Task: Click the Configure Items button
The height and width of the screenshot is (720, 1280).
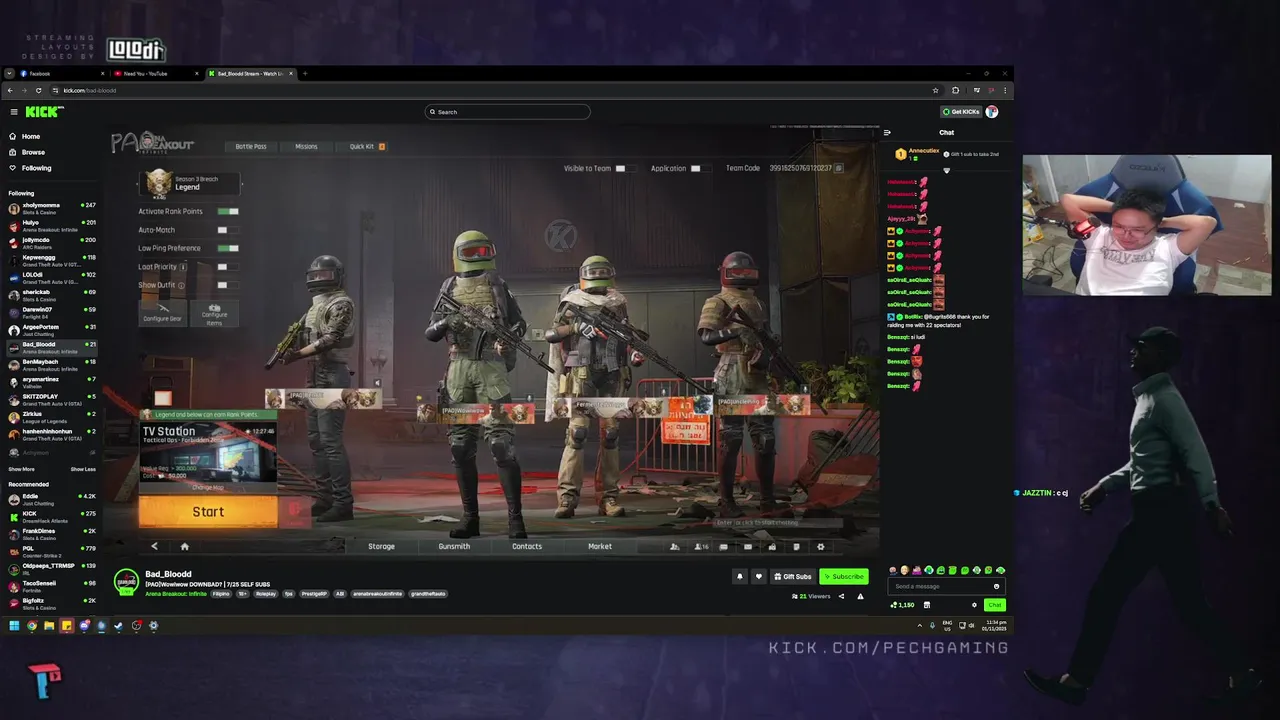Action: pyautogui.click(x=214, y=313)
